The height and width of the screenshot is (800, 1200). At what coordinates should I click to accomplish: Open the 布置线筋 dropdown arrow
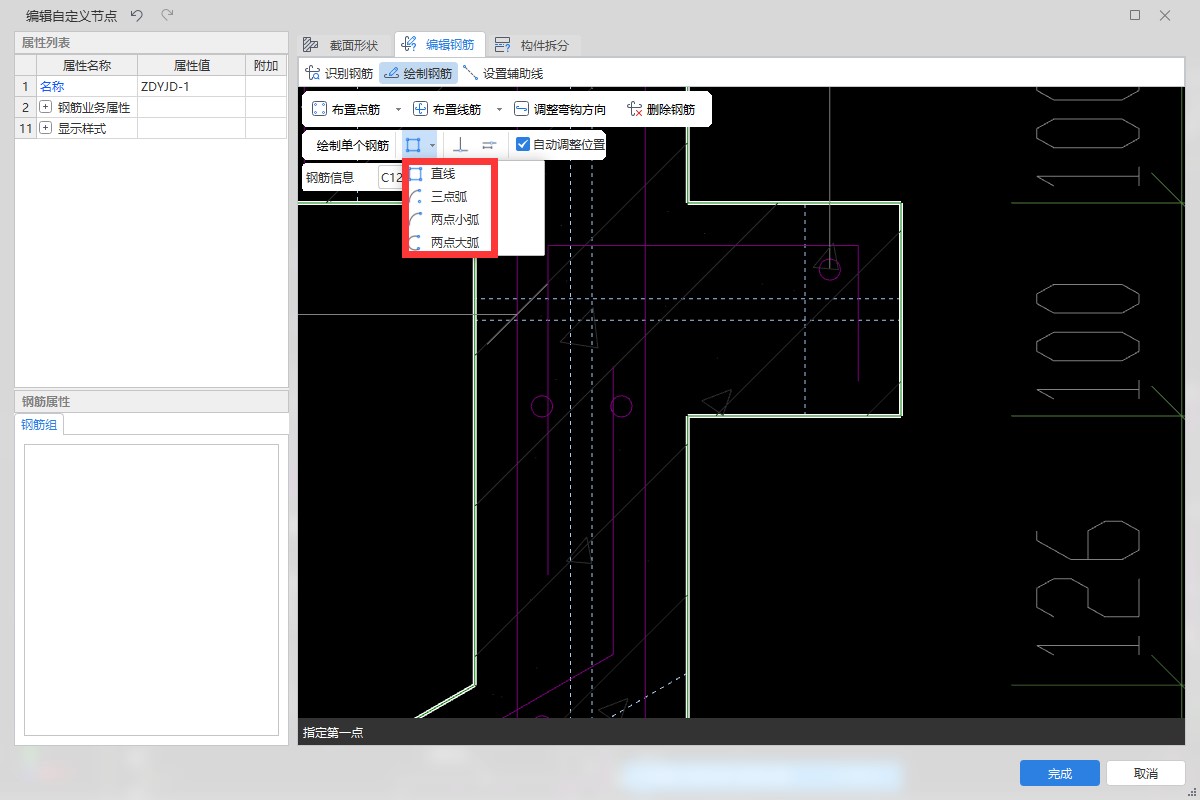point(499,109)
